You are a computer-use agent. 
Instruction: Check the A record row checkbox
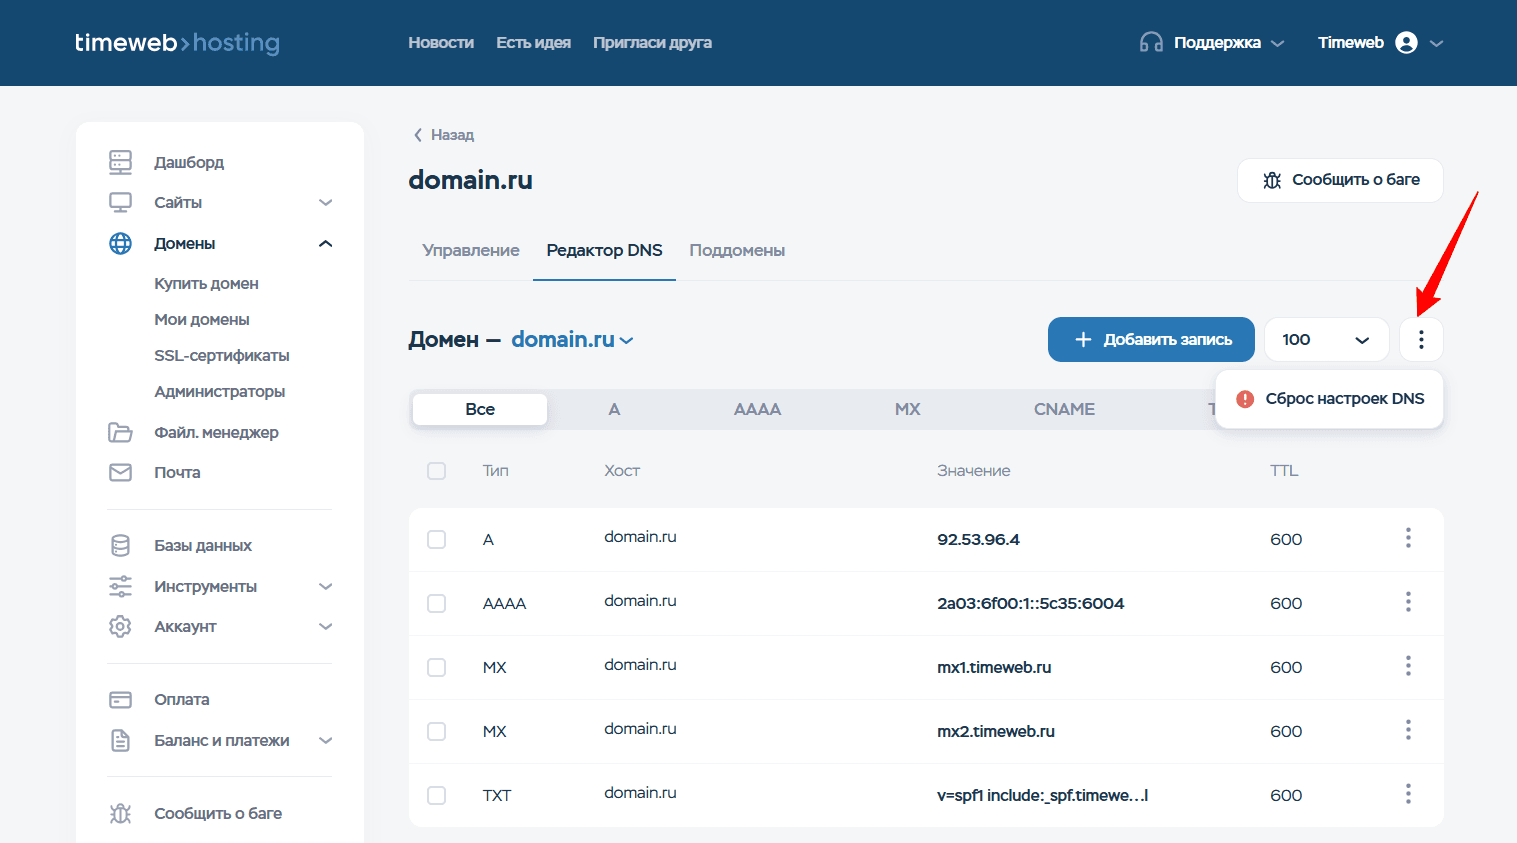pyautogui.click(x=437, y=539)
